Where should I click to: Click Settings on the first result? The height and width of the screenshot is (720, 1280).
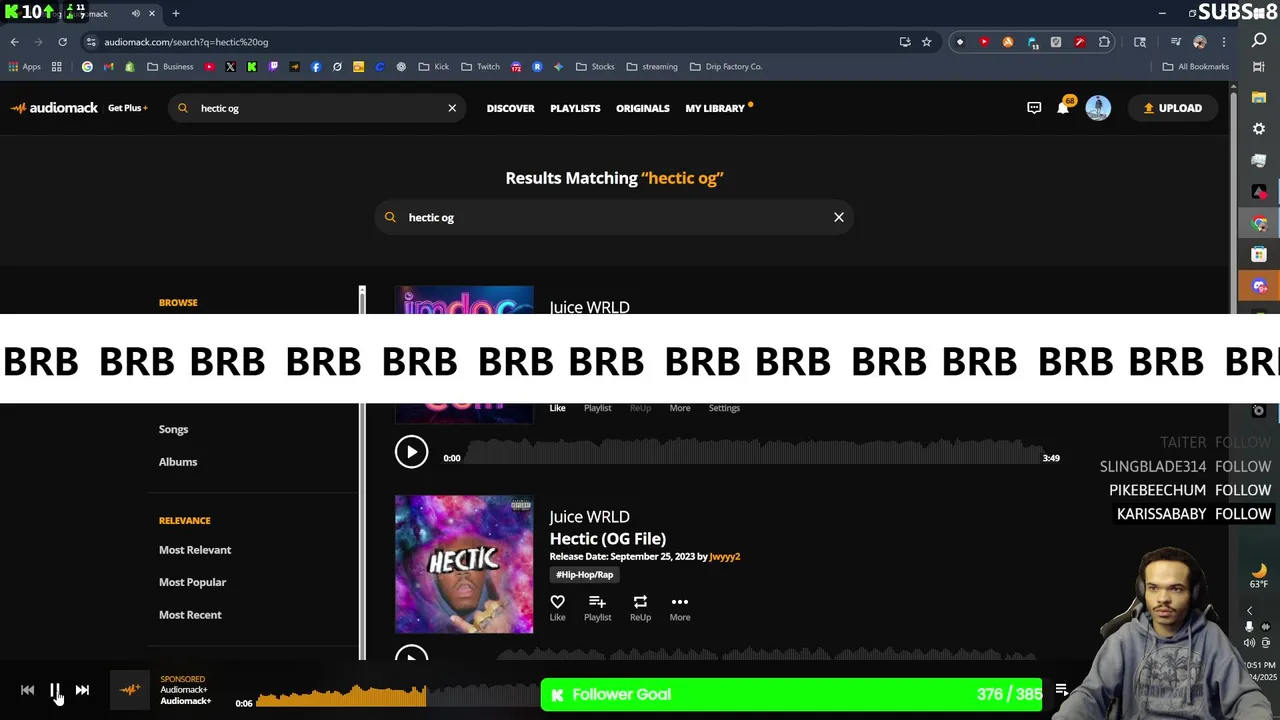724,408
